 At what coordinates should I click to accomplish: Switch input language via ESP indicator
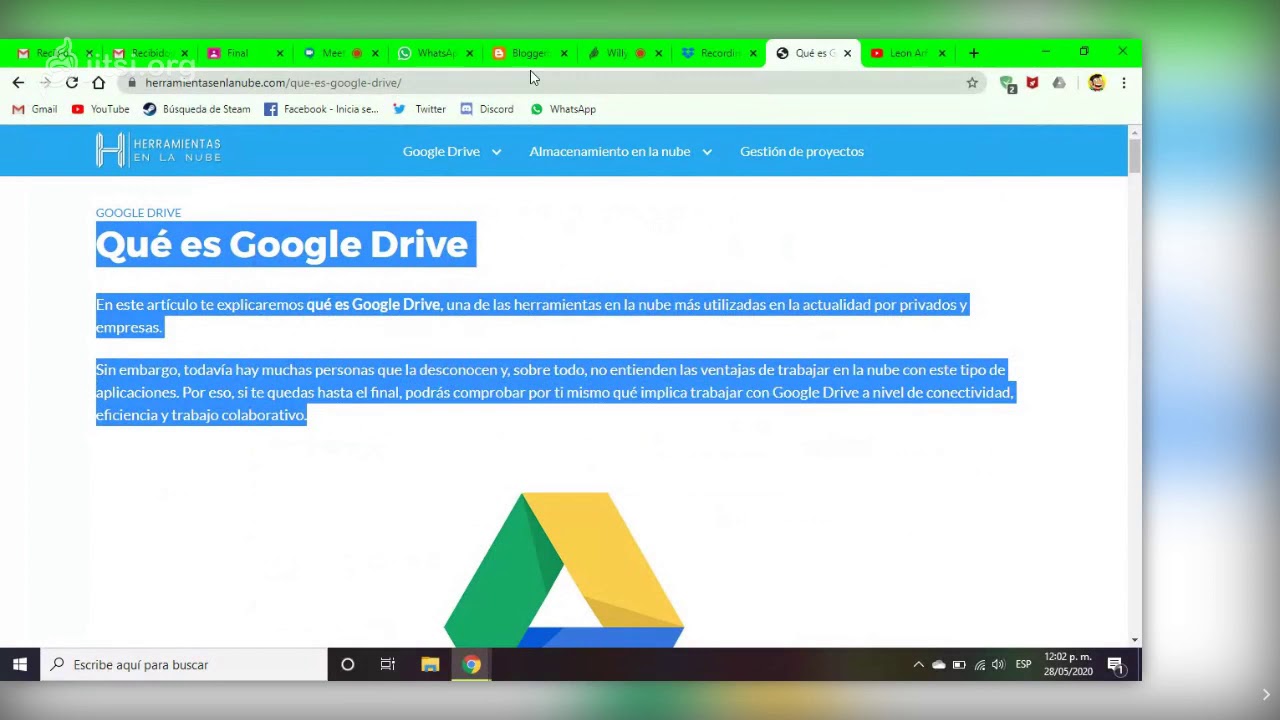click(1023, 665)
